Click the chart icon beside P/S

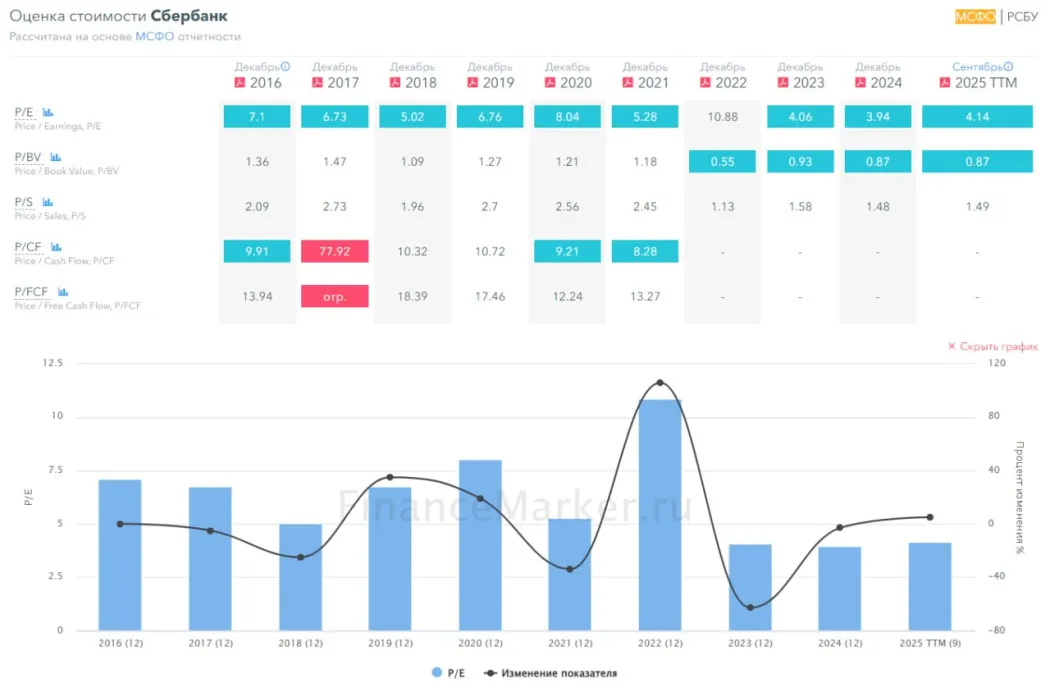48,202
